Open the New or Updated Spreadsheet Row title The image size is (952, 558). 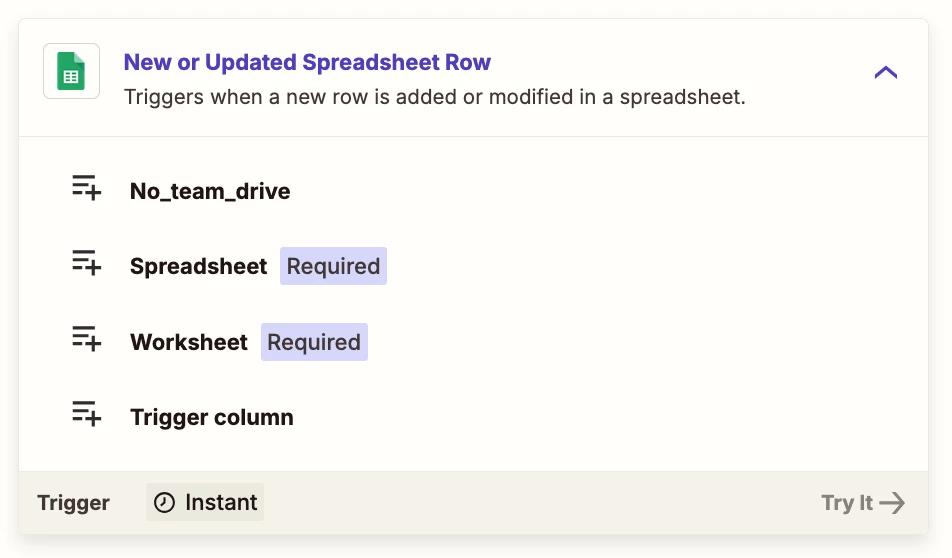pyautogui.click(x=307, y=62)
